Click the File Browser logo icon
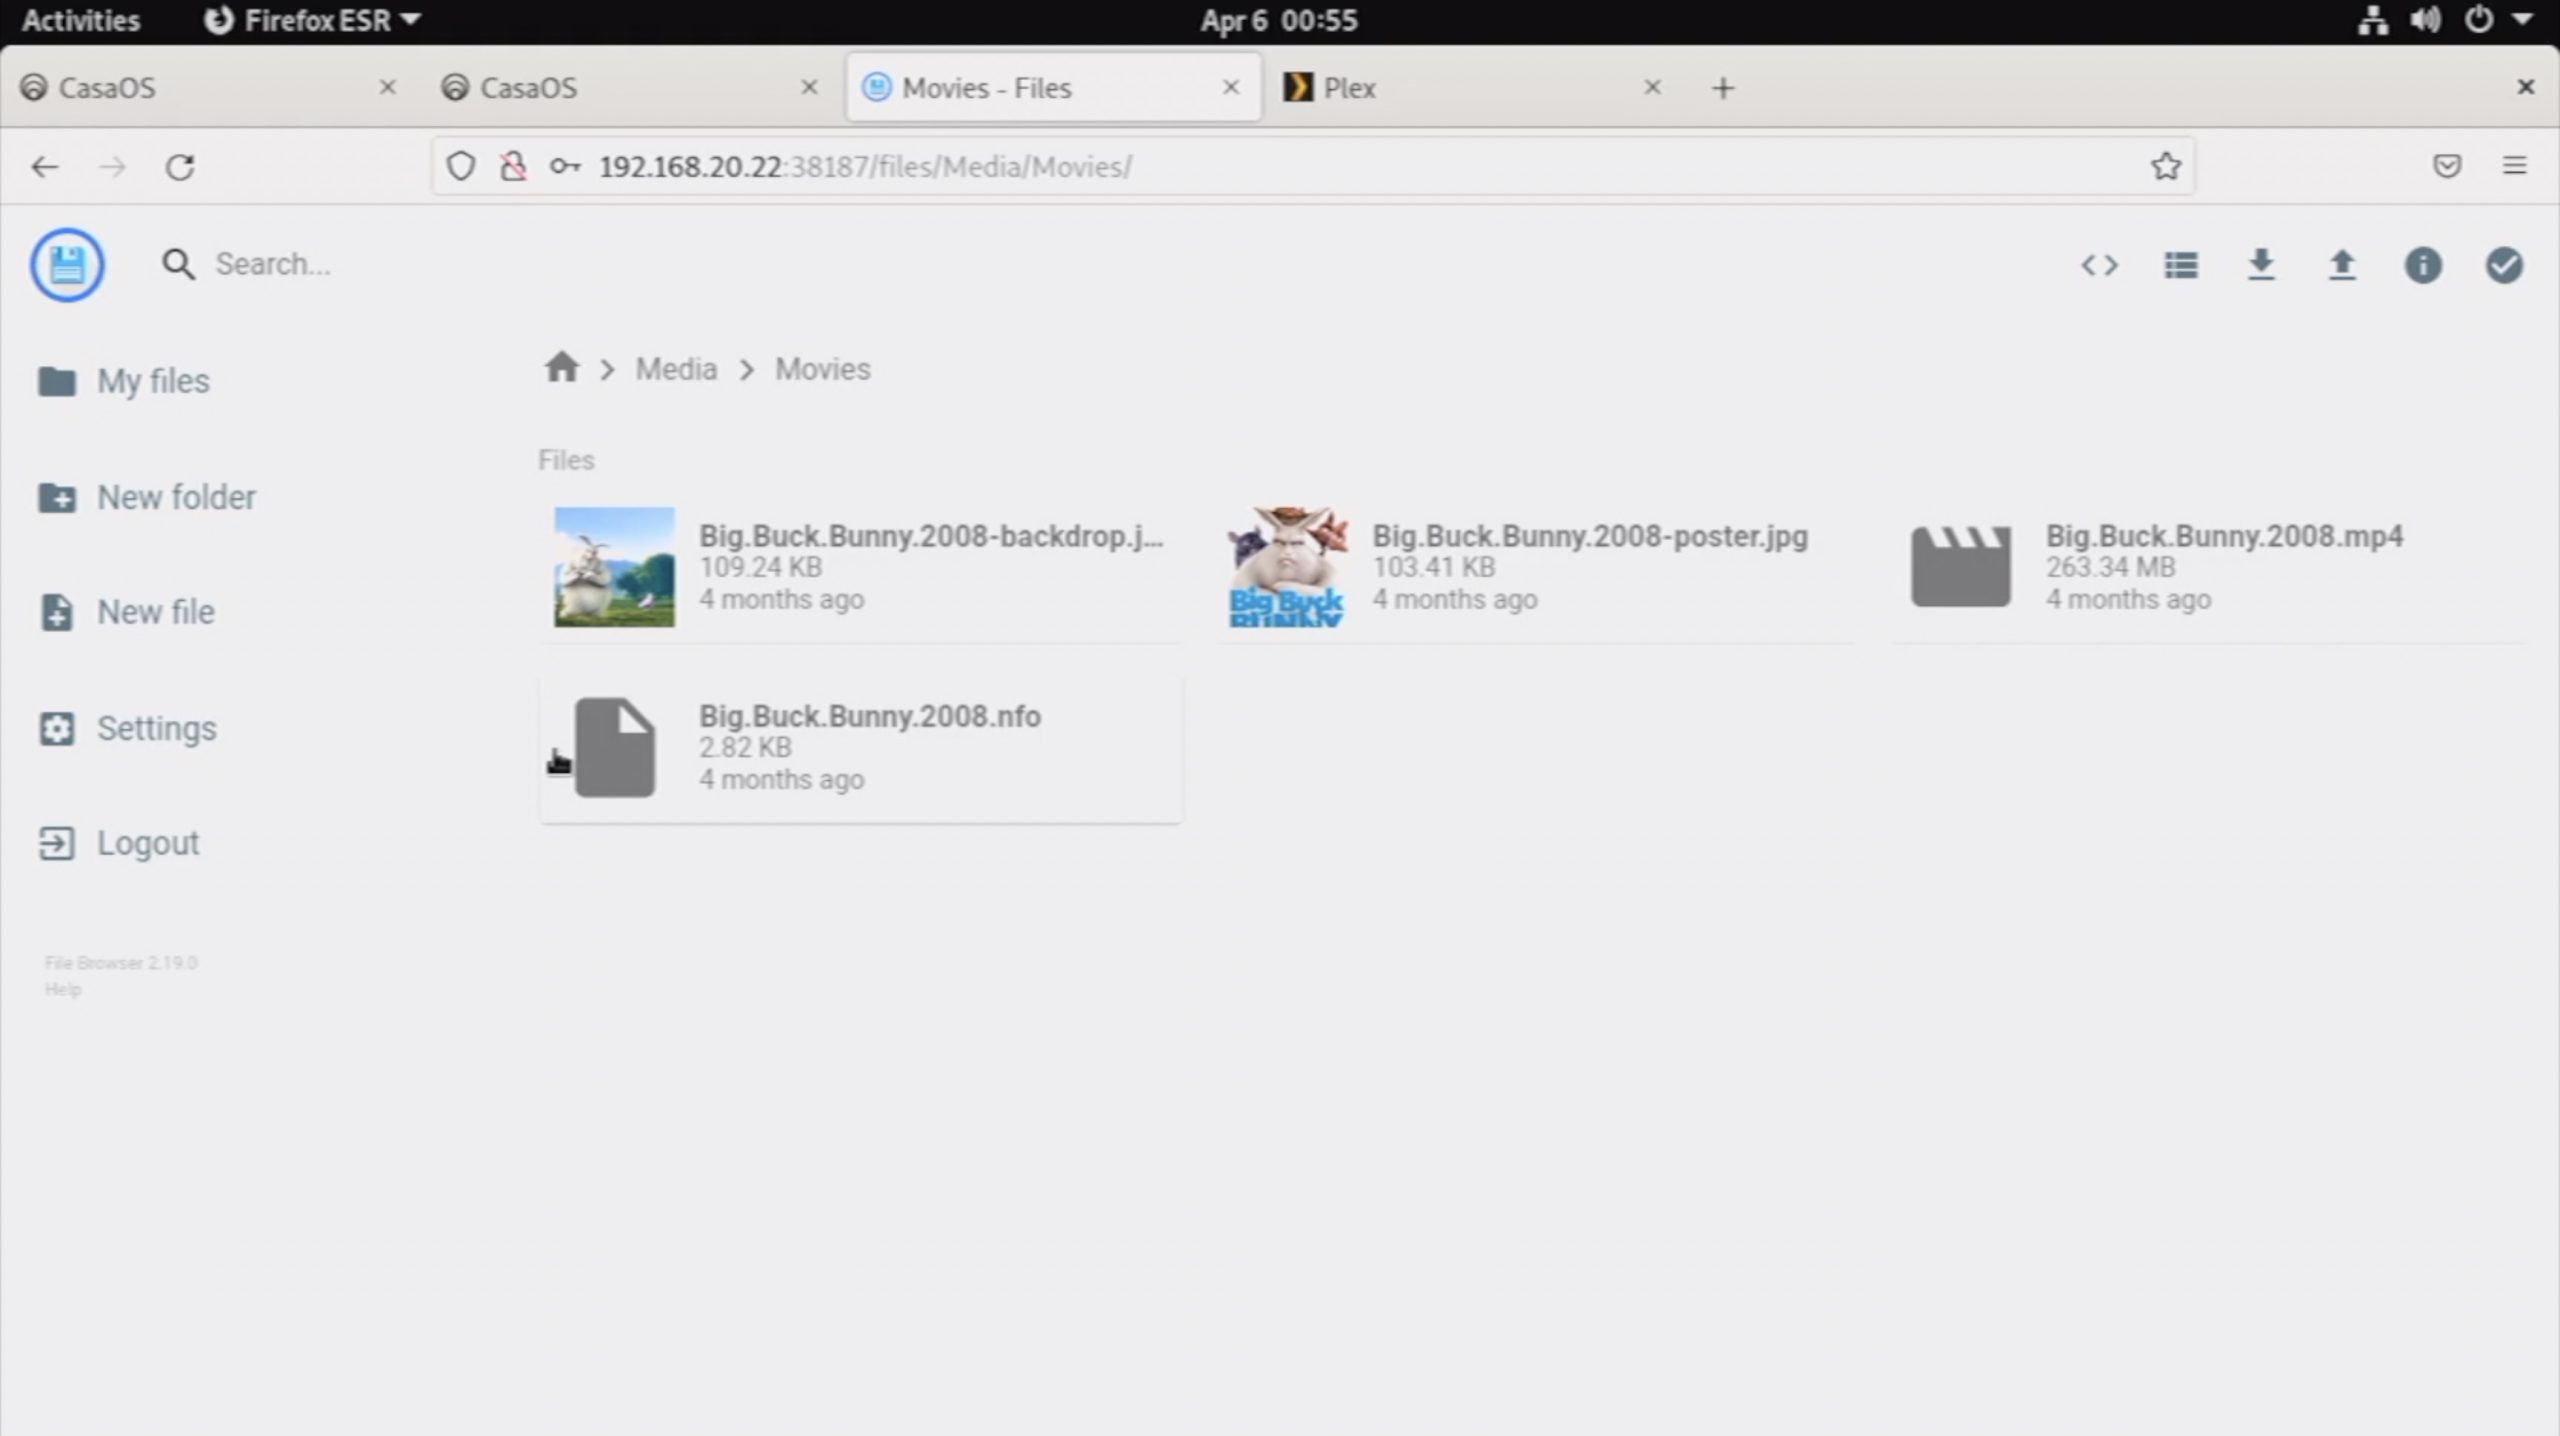Screen dimensions: 2560x1436 coord(67,265)
